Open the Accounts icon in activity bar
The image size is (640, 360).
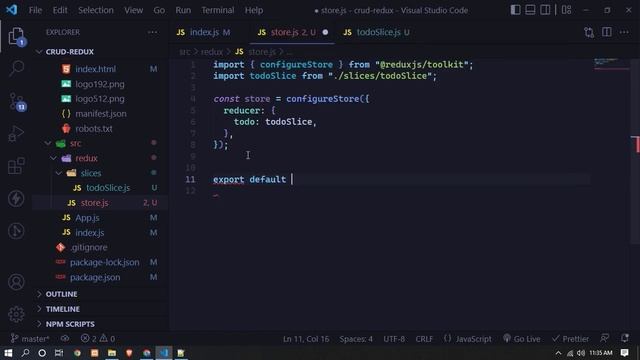pyautogui.click(x=16, y=282)
